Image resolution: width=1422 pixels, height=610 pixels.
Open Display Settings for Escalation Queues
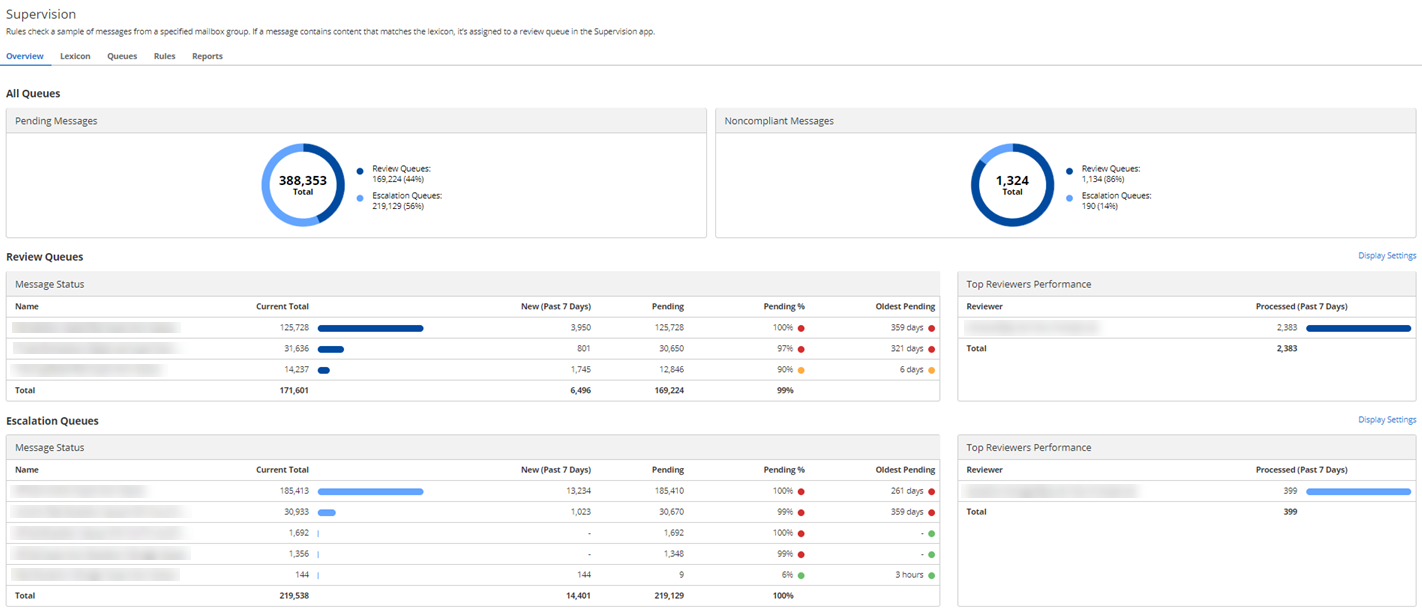point(1387,419)
